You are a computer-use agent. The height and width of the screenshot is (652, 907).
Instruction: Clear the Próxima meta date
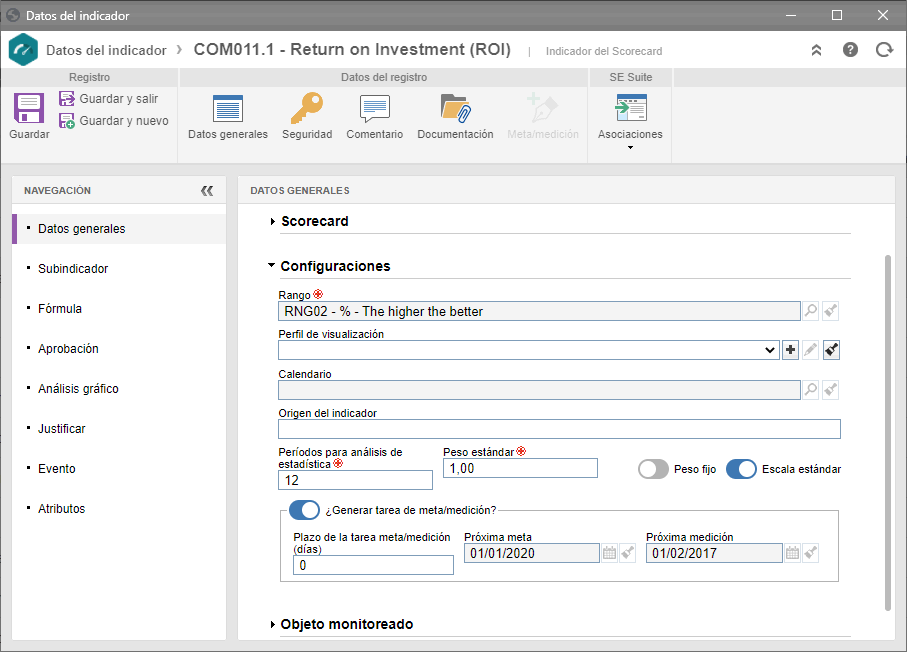(628, 553)
